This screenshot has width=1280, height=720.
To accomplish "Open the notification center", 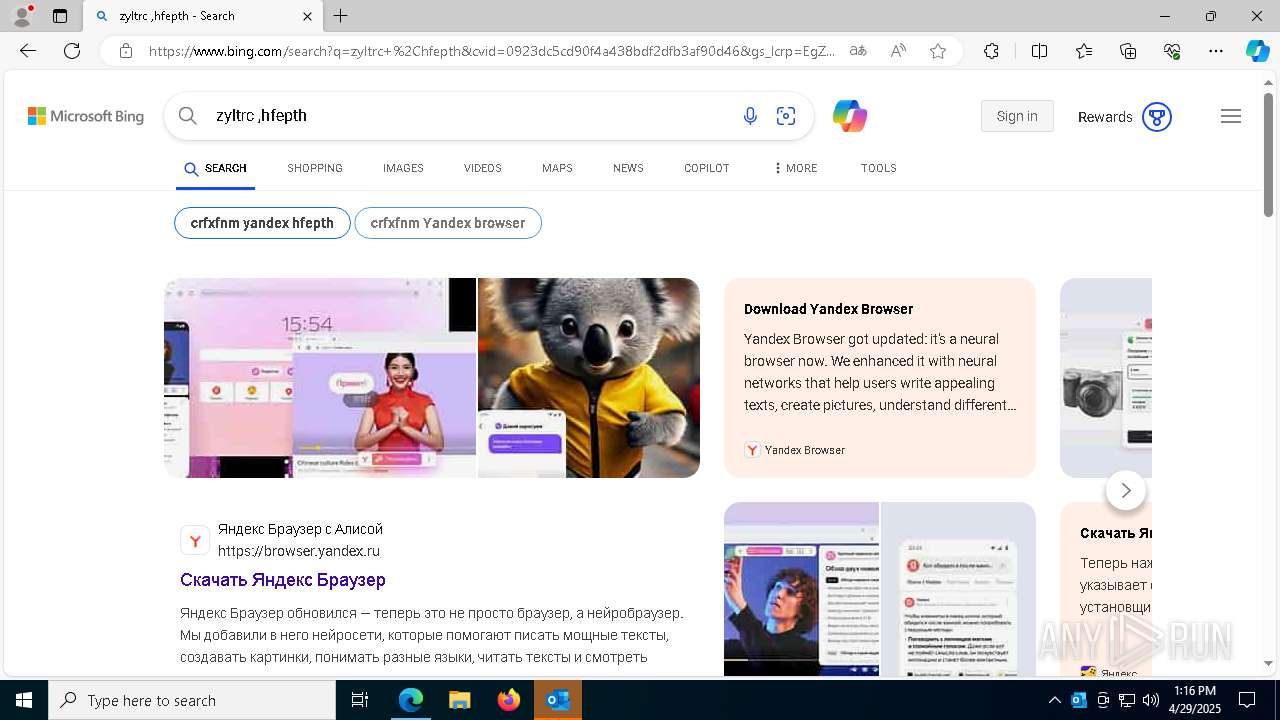I will 1247,700.
